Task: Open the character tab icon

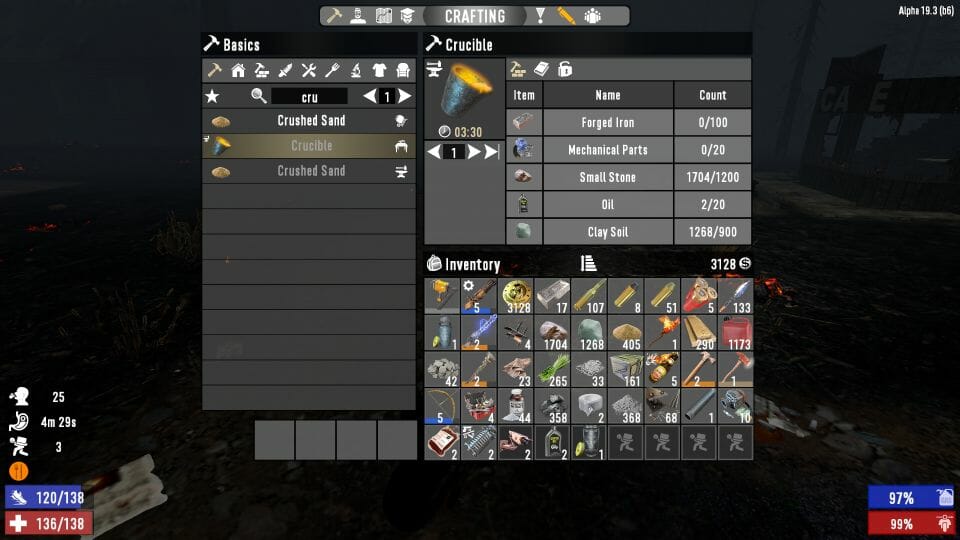Action: point(358,16)
